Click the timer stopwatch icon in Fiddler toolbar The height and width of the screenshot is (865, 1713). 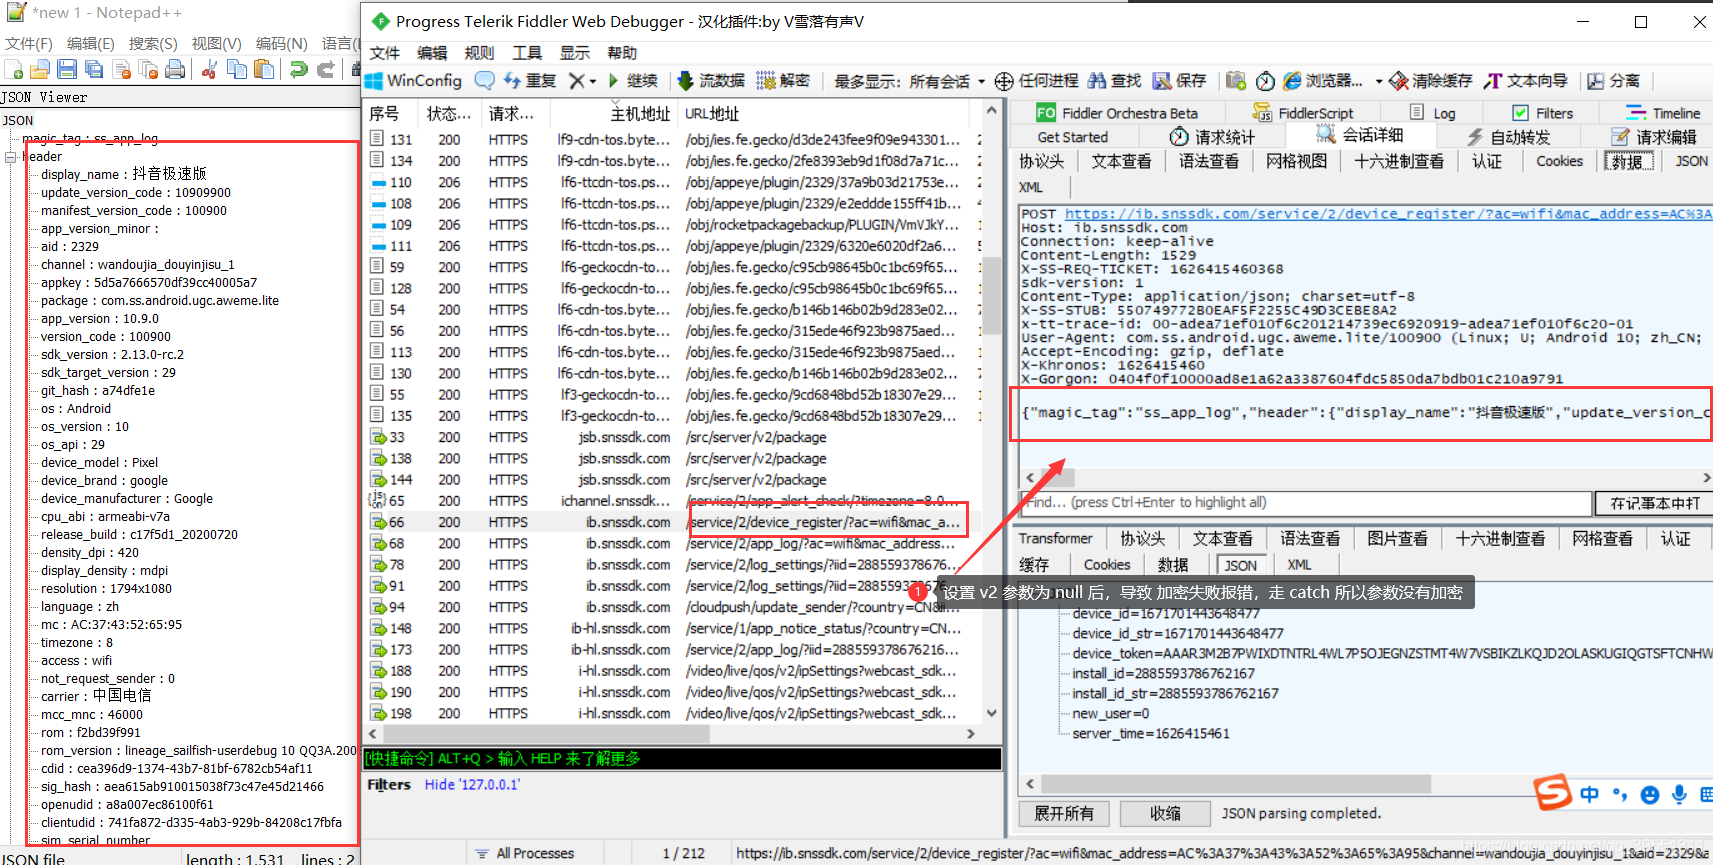tap(1265, 81)
